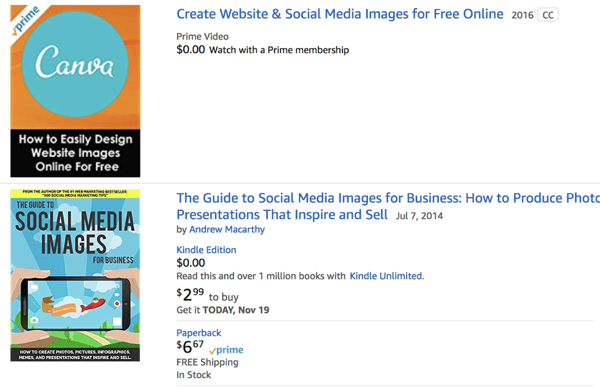Select the Kindle Edition format link
The image size is (600, 388).
pos(206,250)
